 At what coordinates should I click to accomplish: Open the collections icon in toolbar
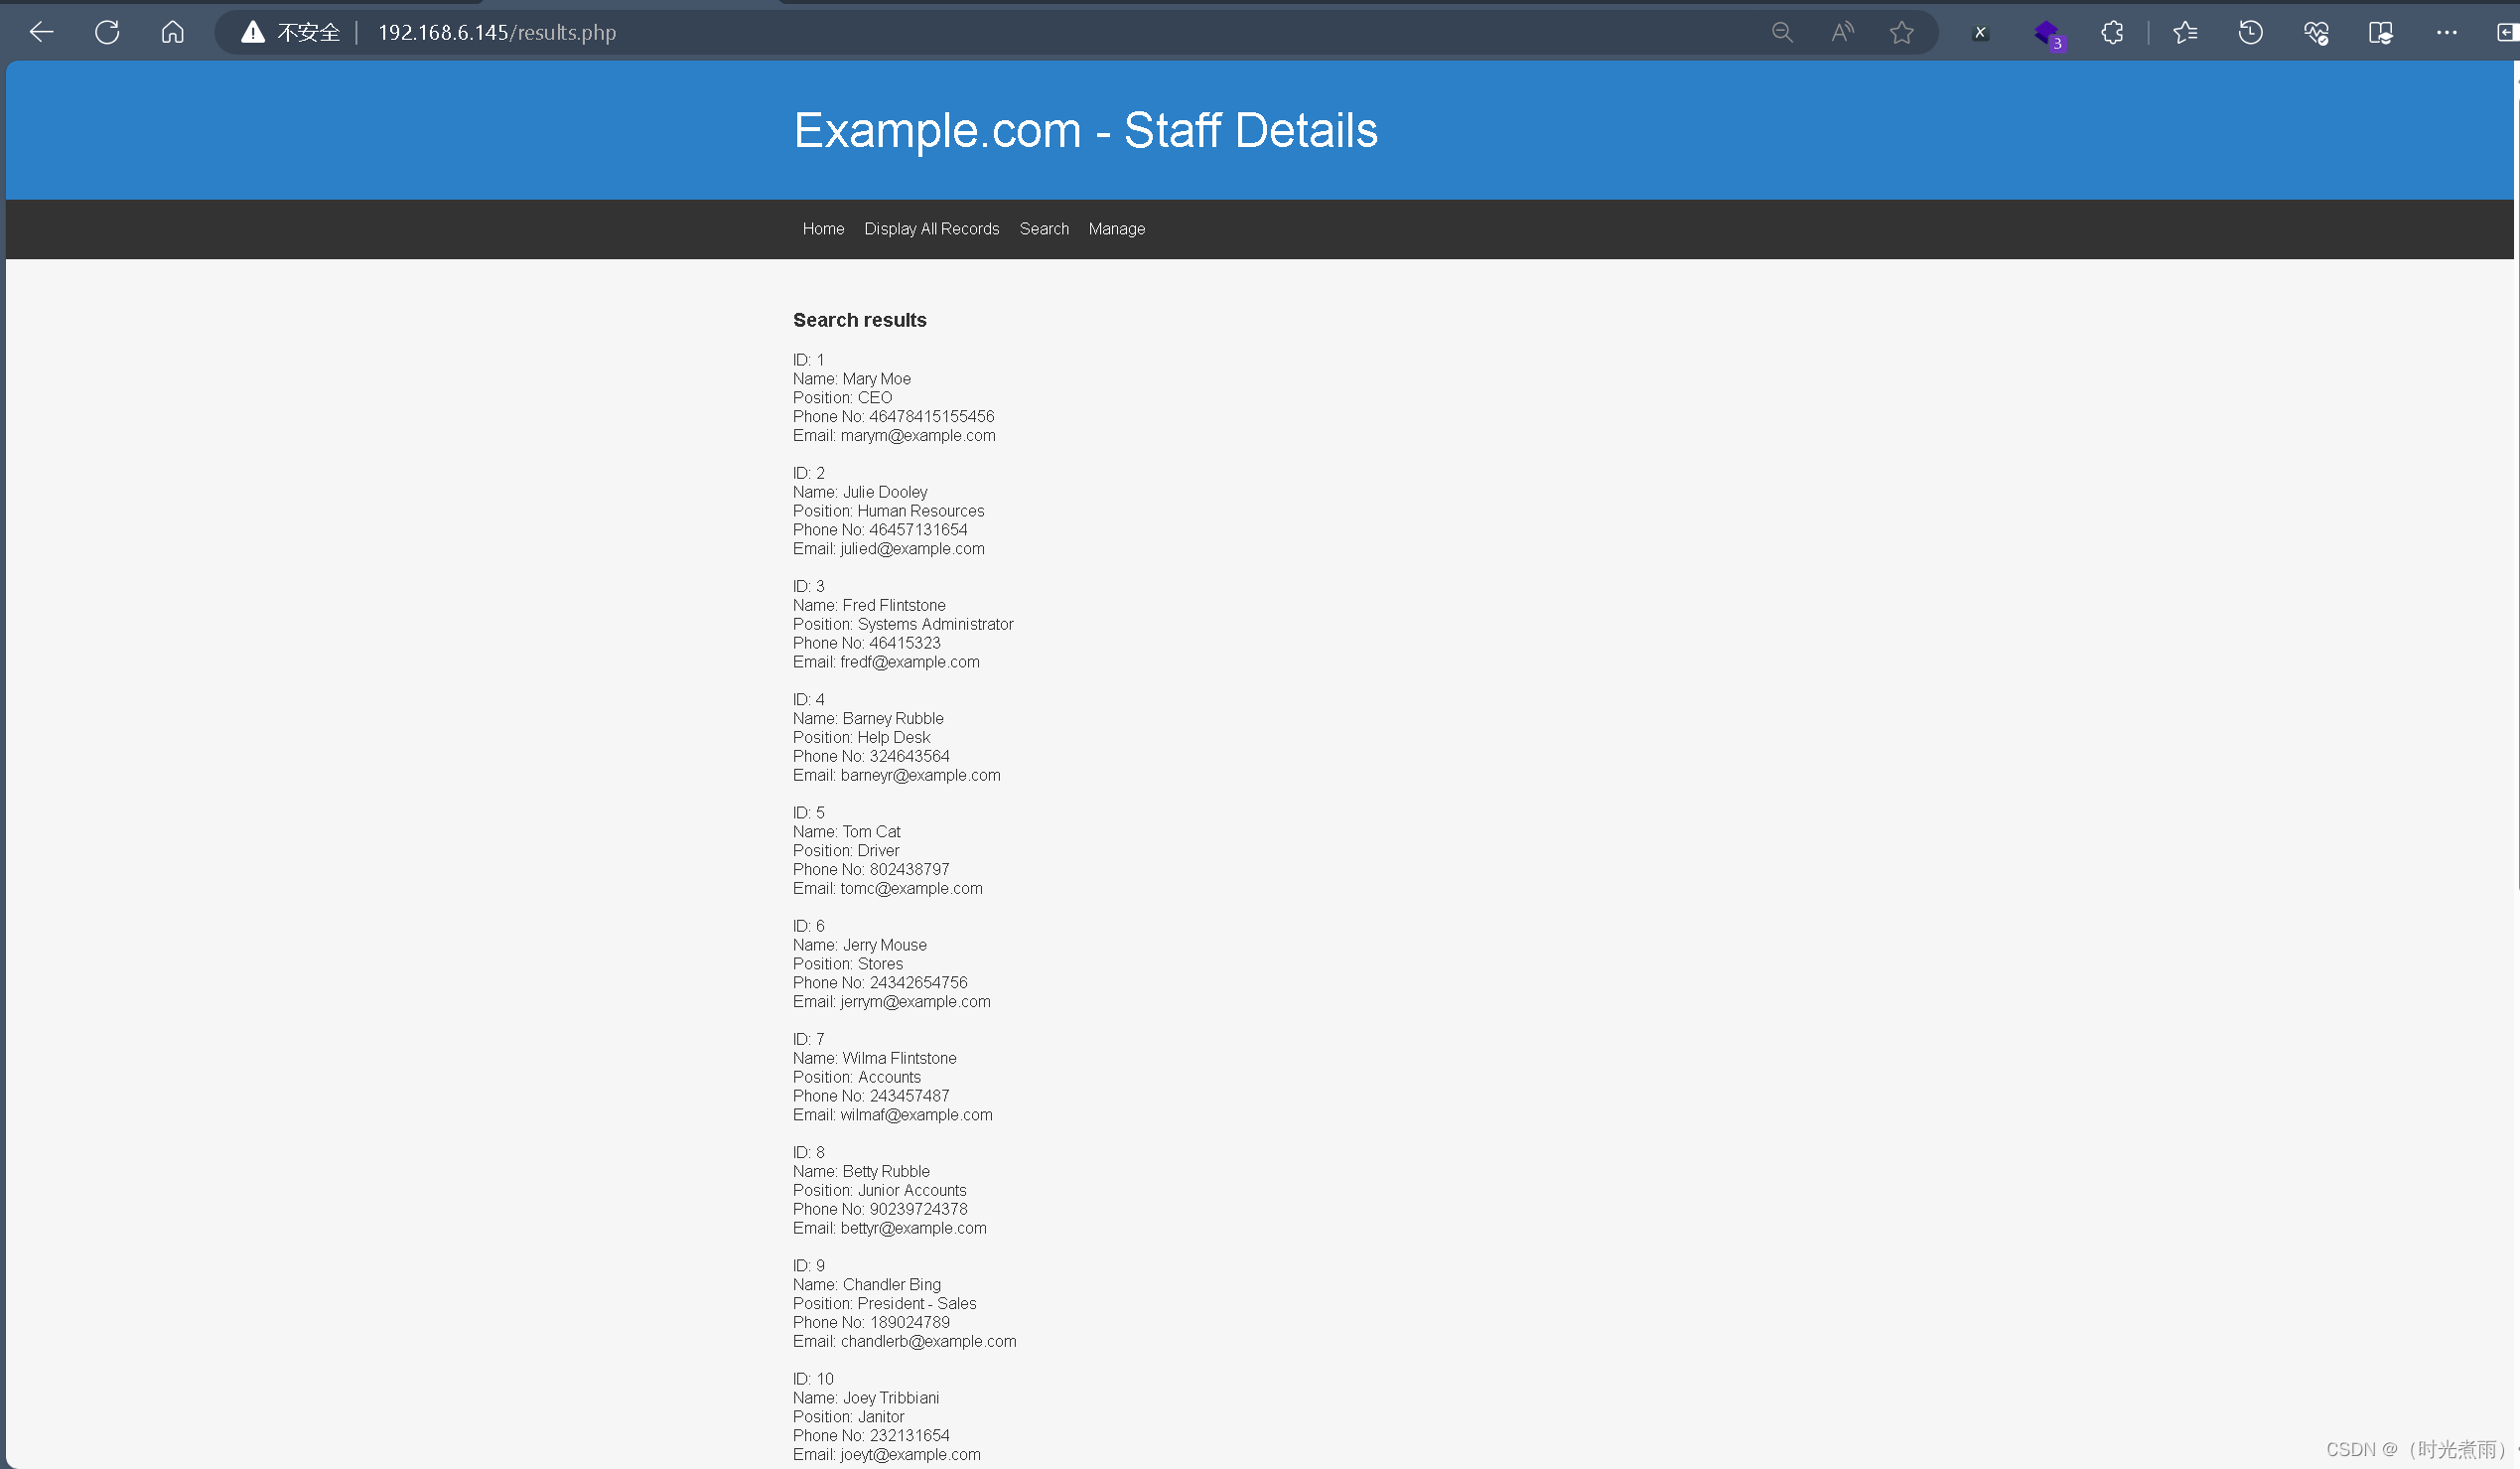(x=2381, y=32)
